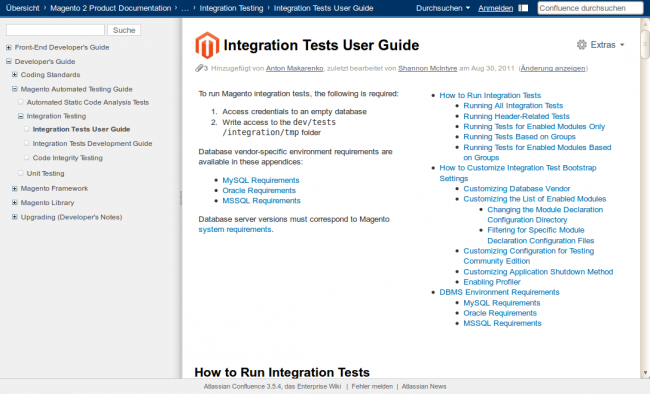The width and height of the screenshot is (650, 394).
Task: Collapse Magento Automated Testing Guide node
Action: [15, 89]
